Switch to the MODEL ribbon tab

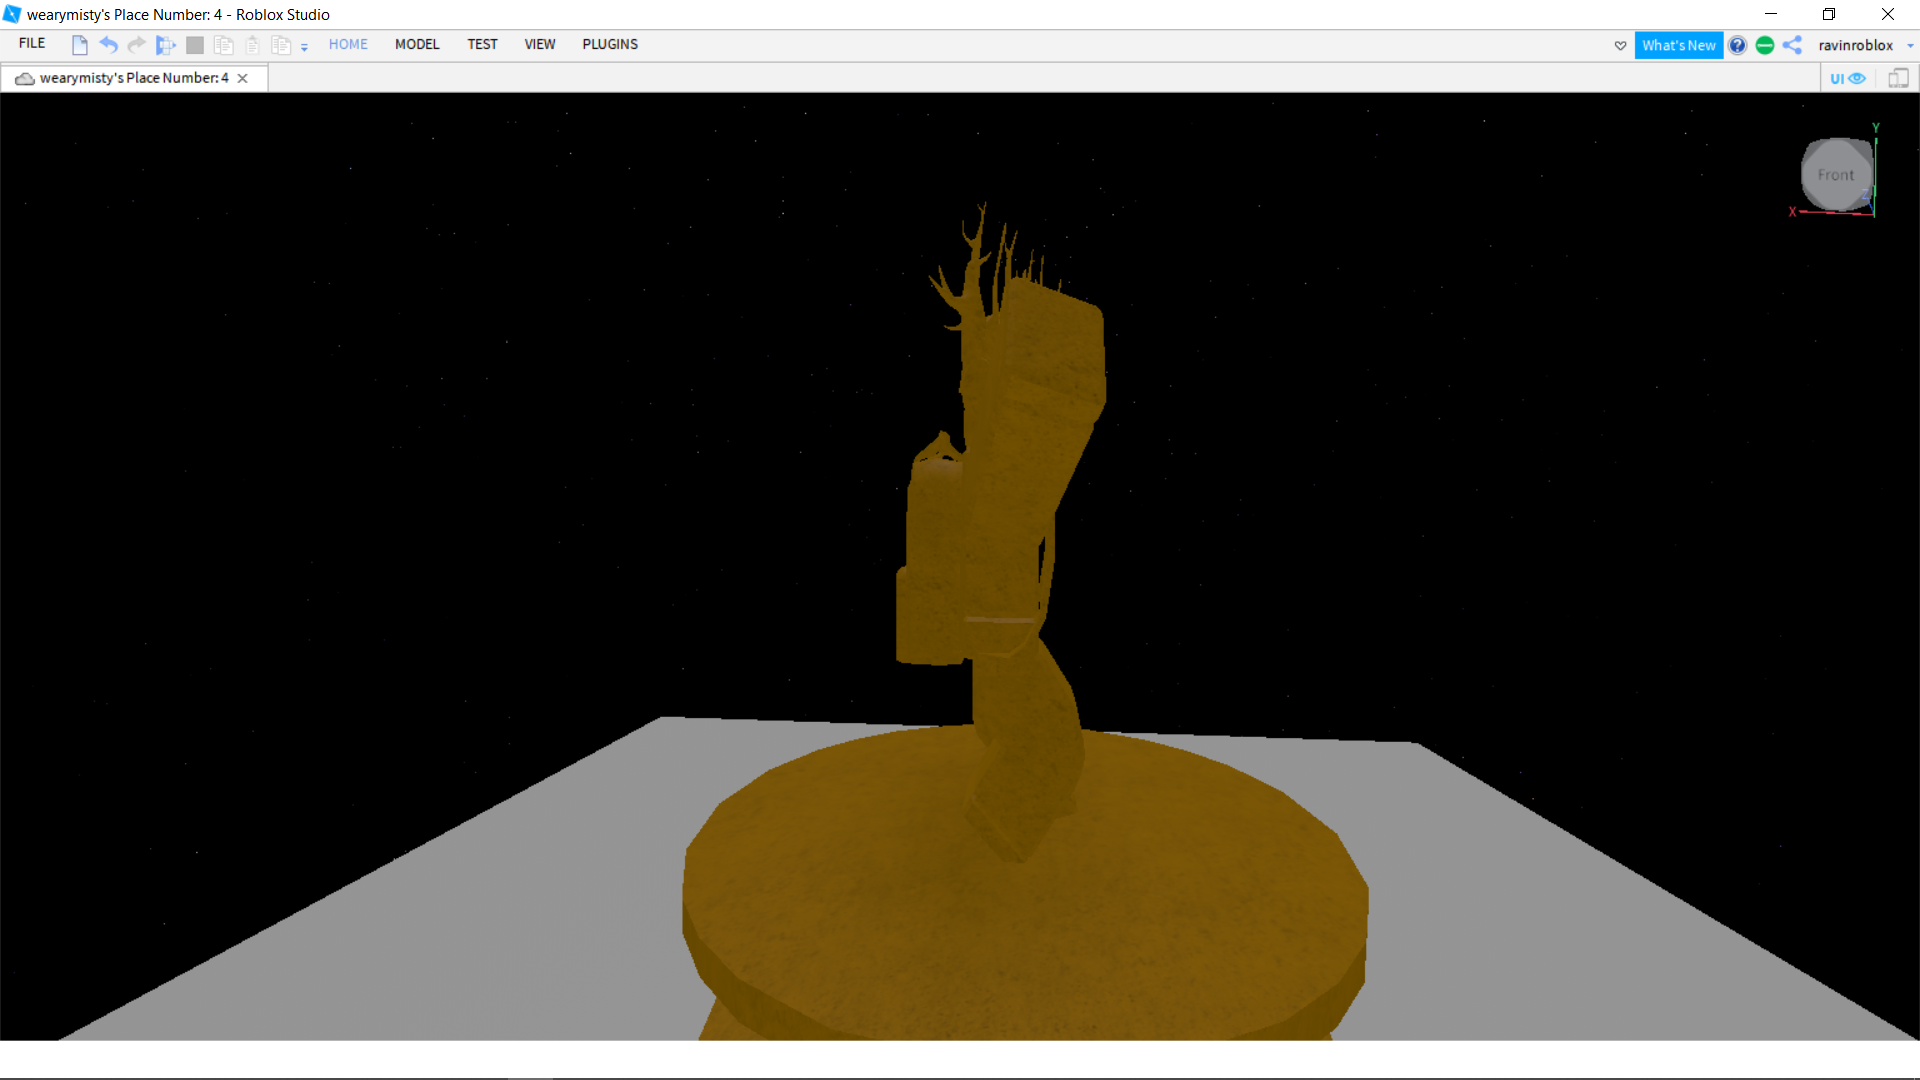click(x=417, y=44)
